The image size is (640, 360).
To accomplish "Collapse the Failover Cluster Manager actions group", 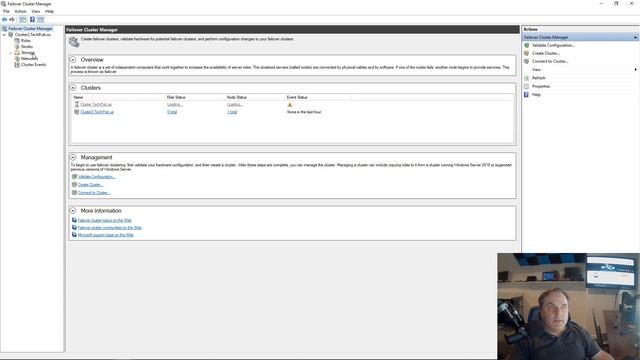I will coord(635,37).
